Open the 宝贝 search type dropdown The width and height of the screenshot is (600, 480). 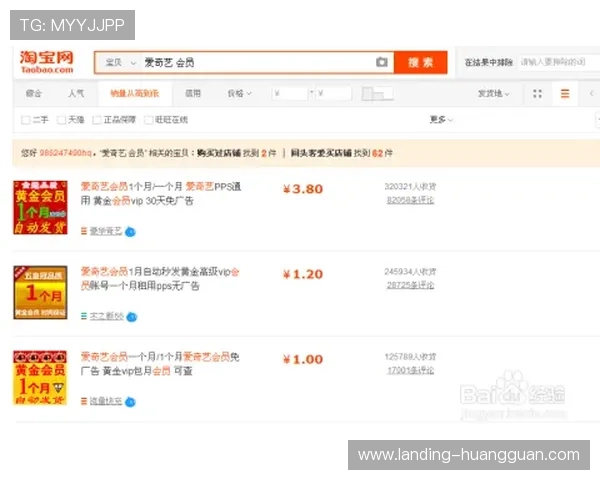coord(121,62)
